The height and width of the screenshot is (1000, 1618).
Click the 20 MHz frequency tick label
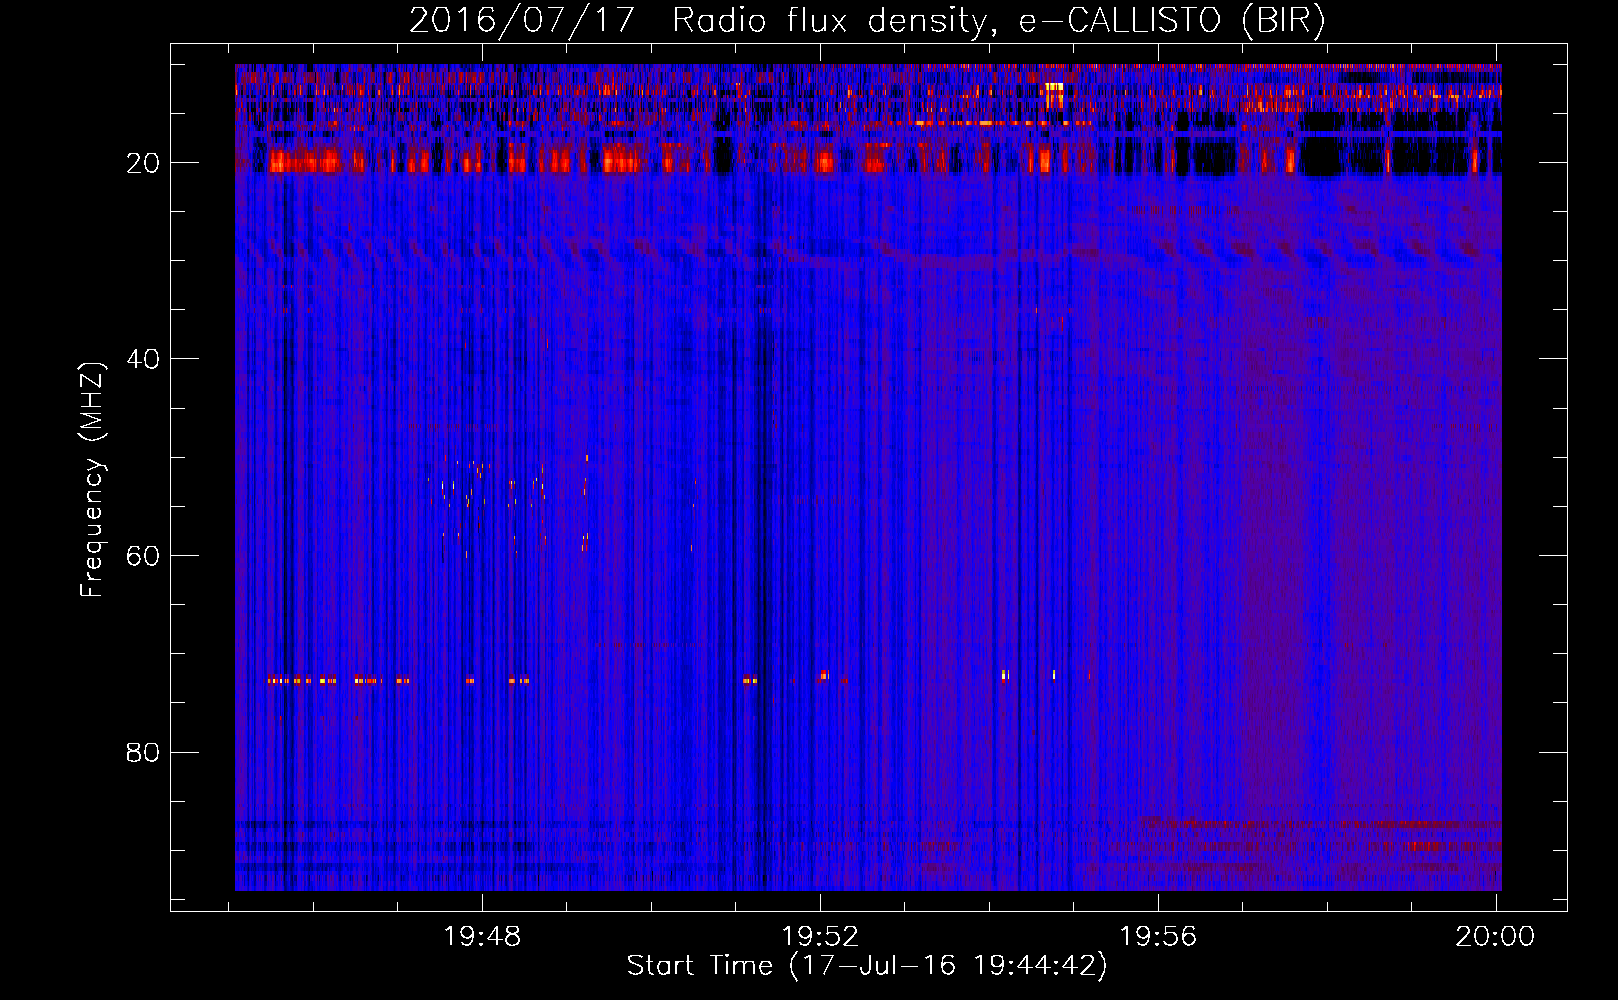pos(143,163)
